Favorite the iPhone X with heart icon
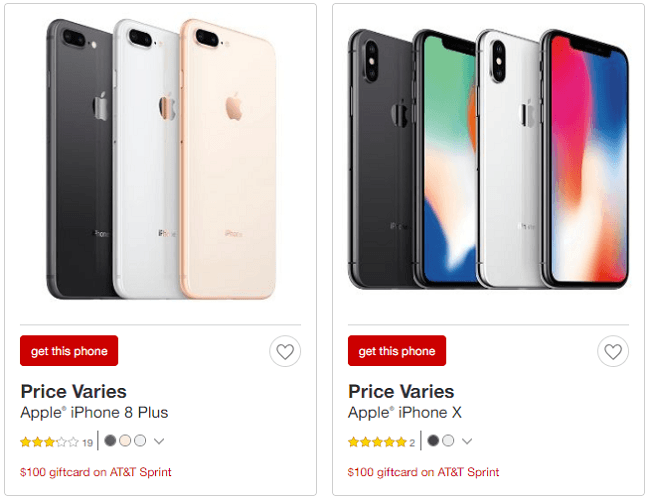 [x=613, y=351]
